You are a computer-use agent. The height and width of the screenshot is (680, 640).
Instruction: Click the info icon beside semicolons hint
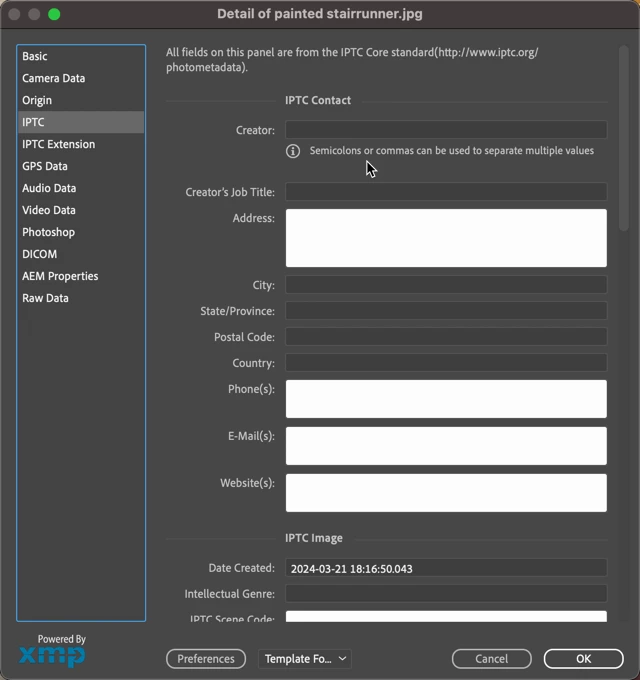point(293,151)
